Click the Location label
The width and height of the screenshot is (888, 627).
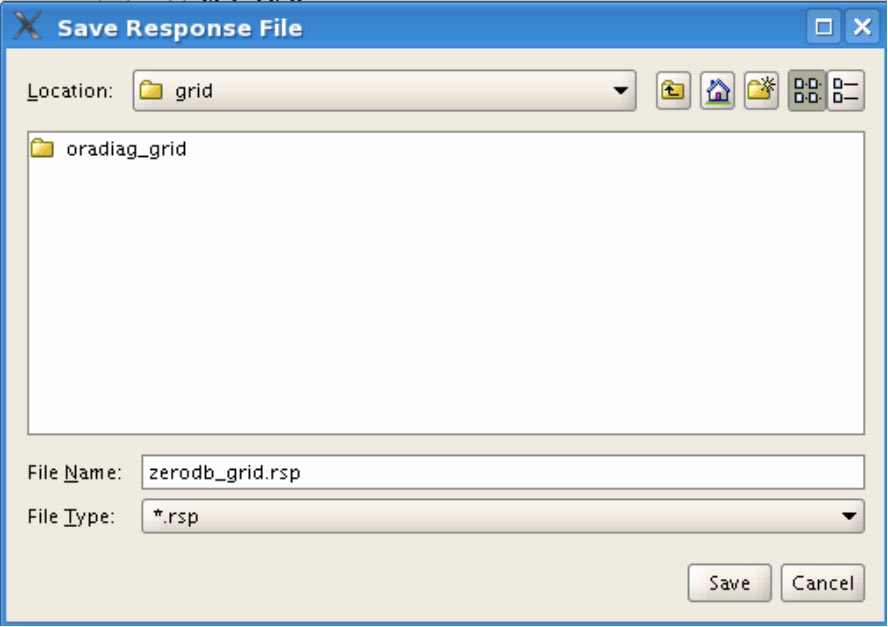tap(69, 92)
